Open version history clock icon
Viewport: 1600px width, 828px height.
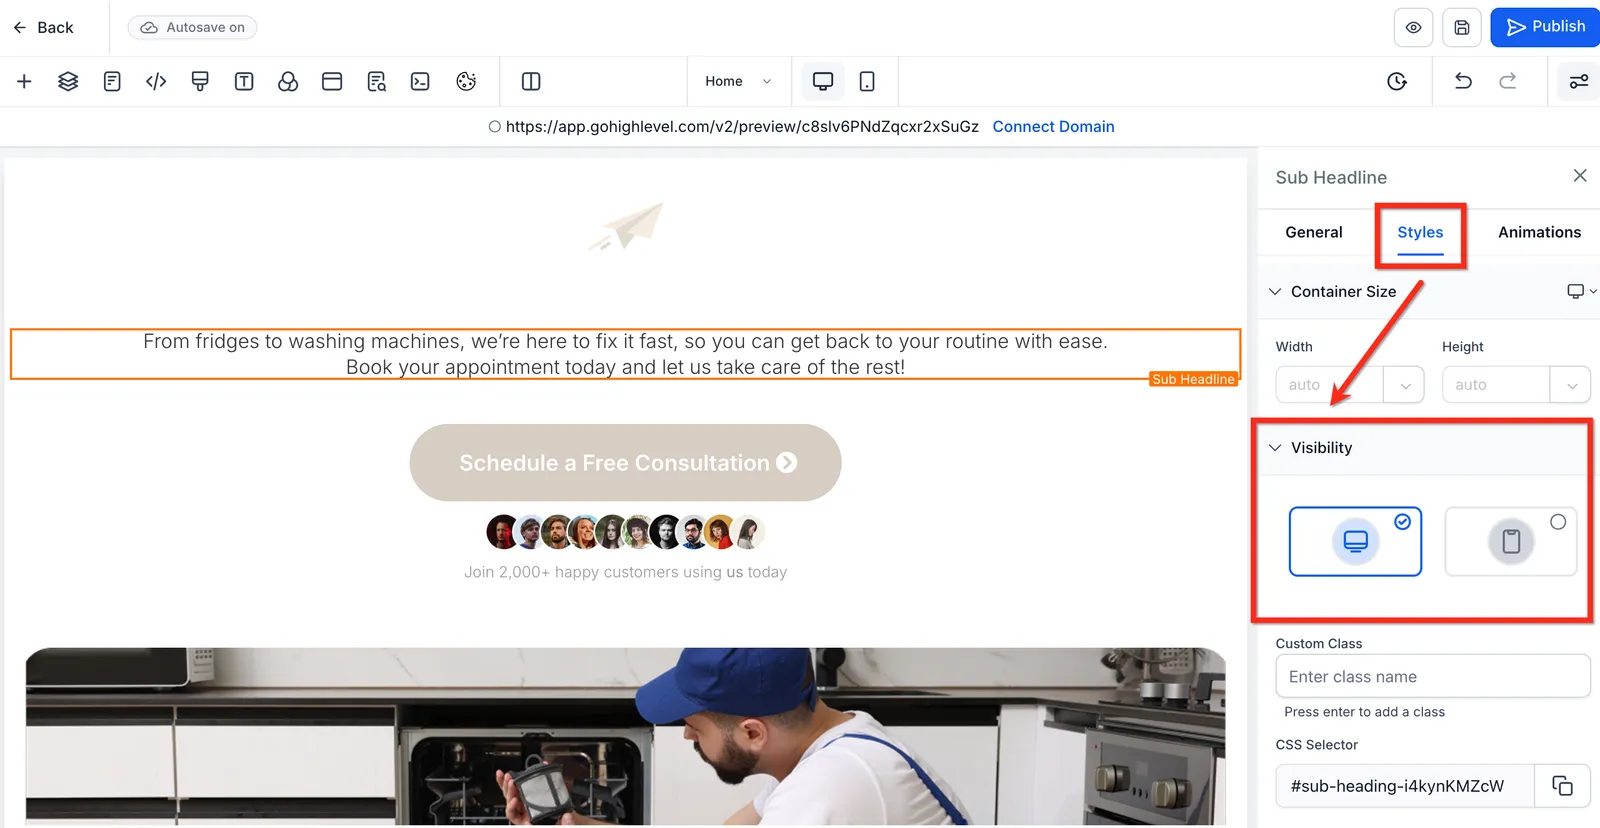point(1397,81)
